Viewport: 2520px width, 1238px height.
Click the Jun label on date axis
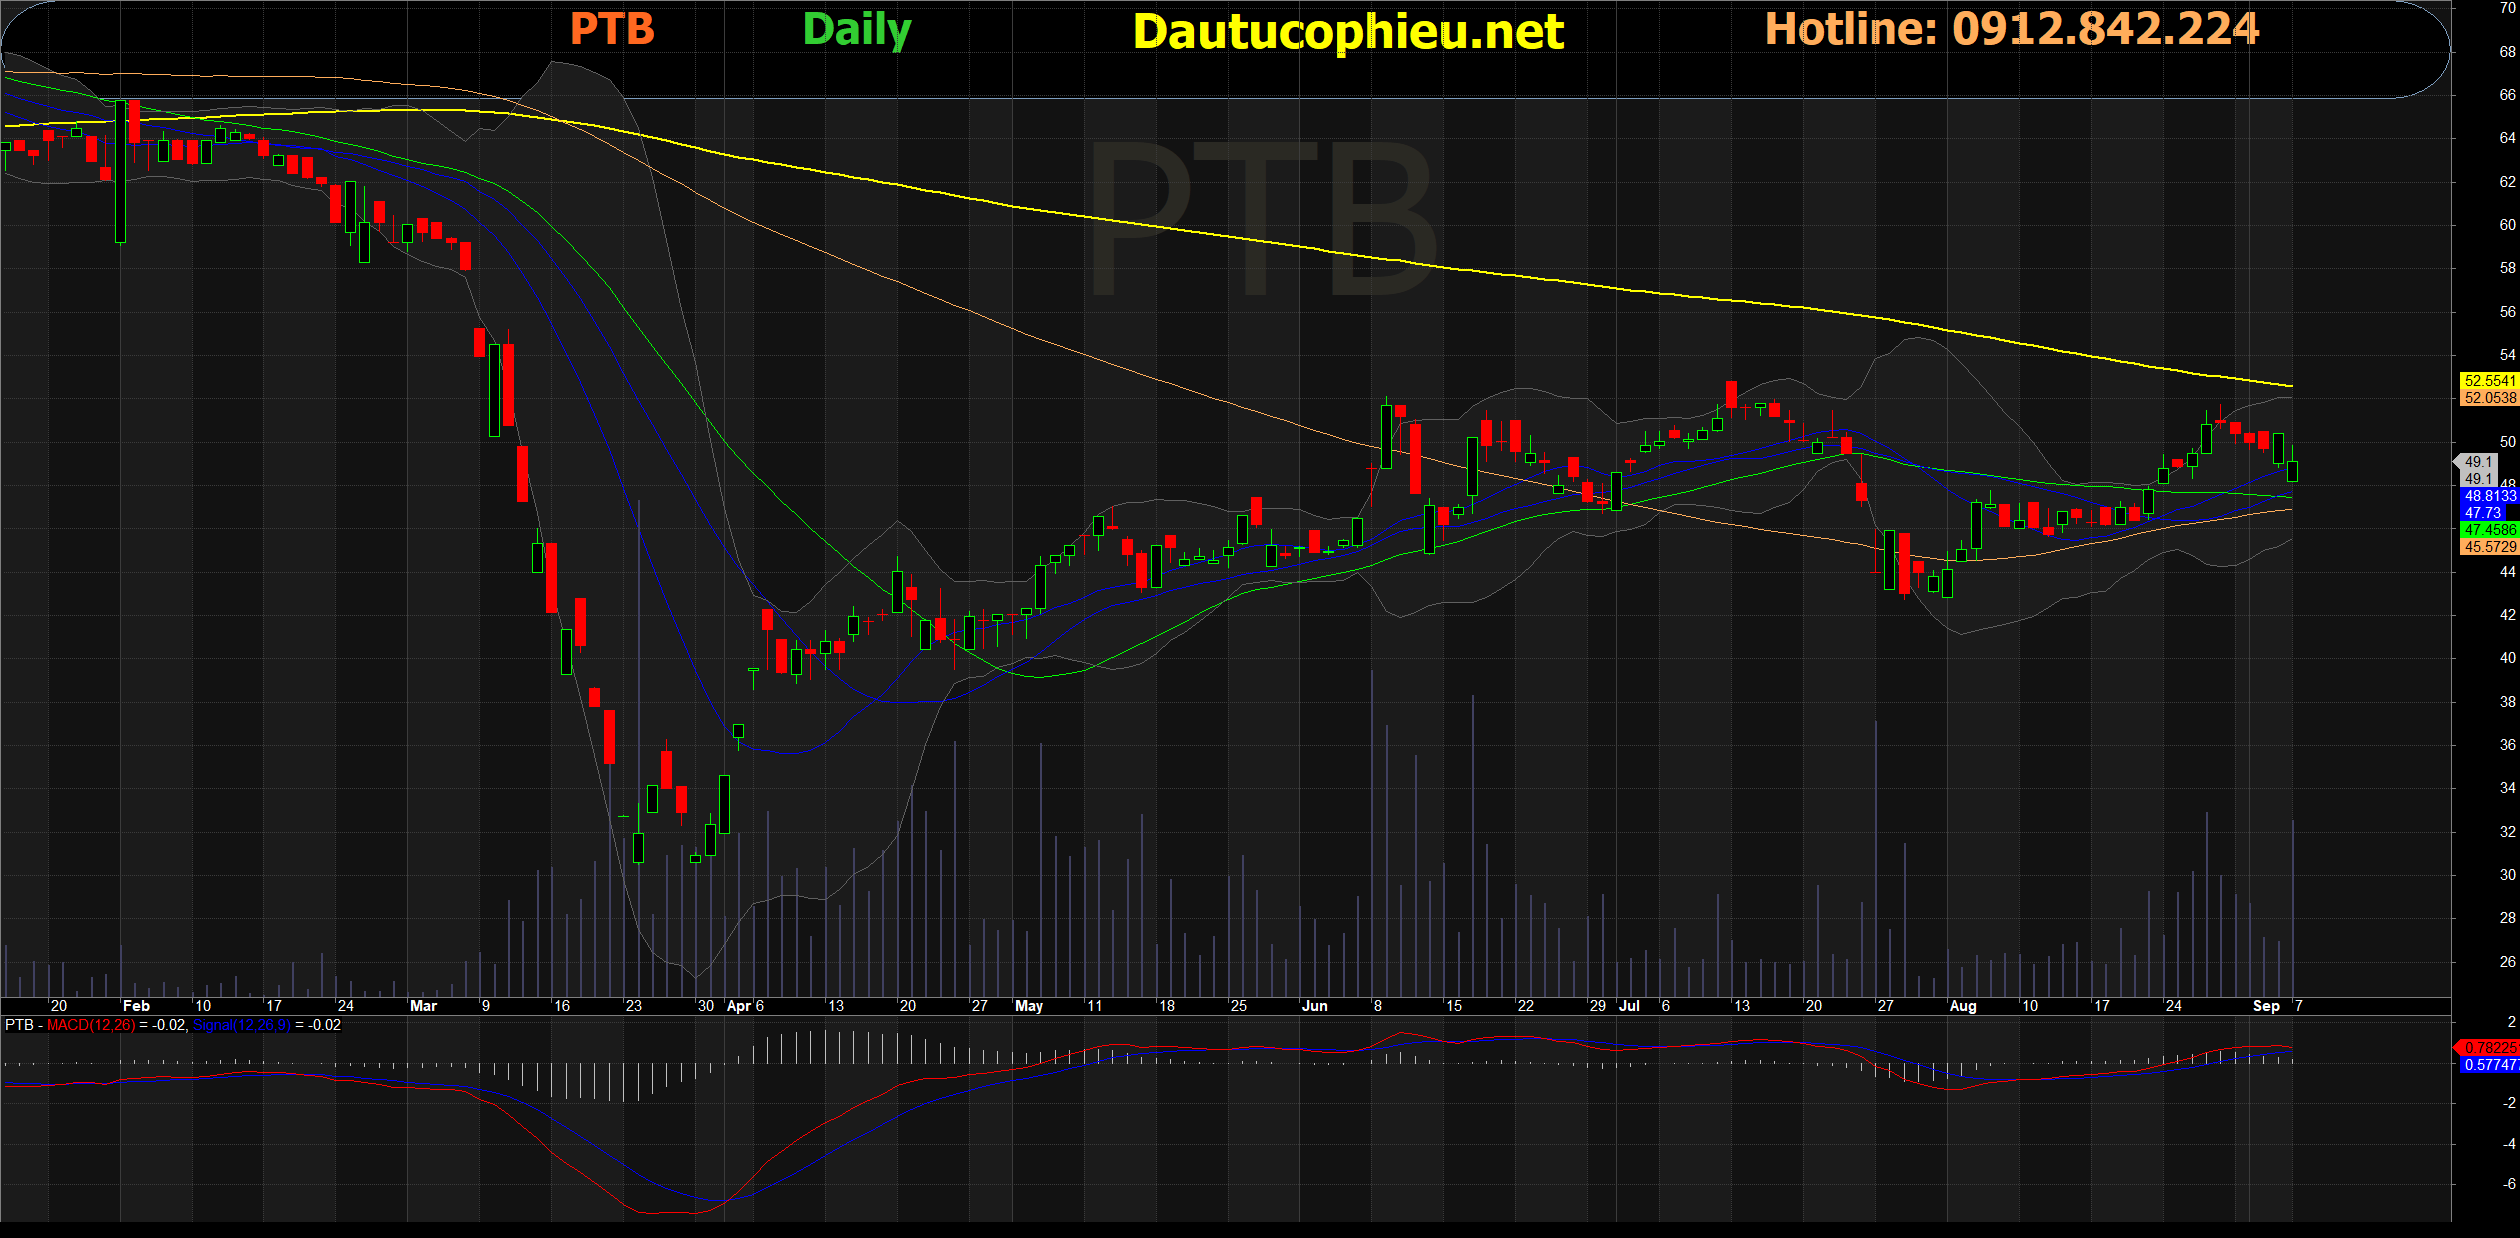pos(1314,1006)
